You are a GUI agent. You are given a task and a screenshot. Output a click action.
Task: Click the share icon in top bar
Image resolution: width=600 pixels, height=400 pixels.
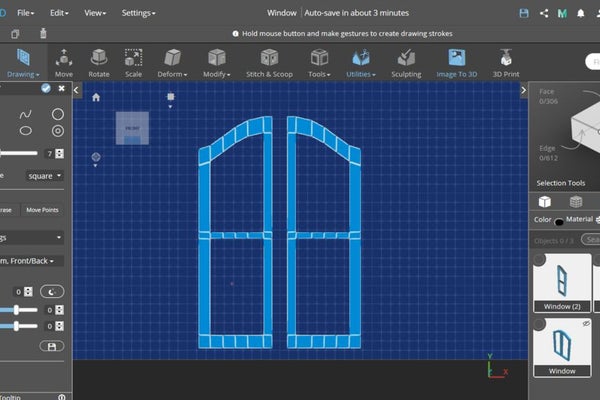[x=544, y=13]
